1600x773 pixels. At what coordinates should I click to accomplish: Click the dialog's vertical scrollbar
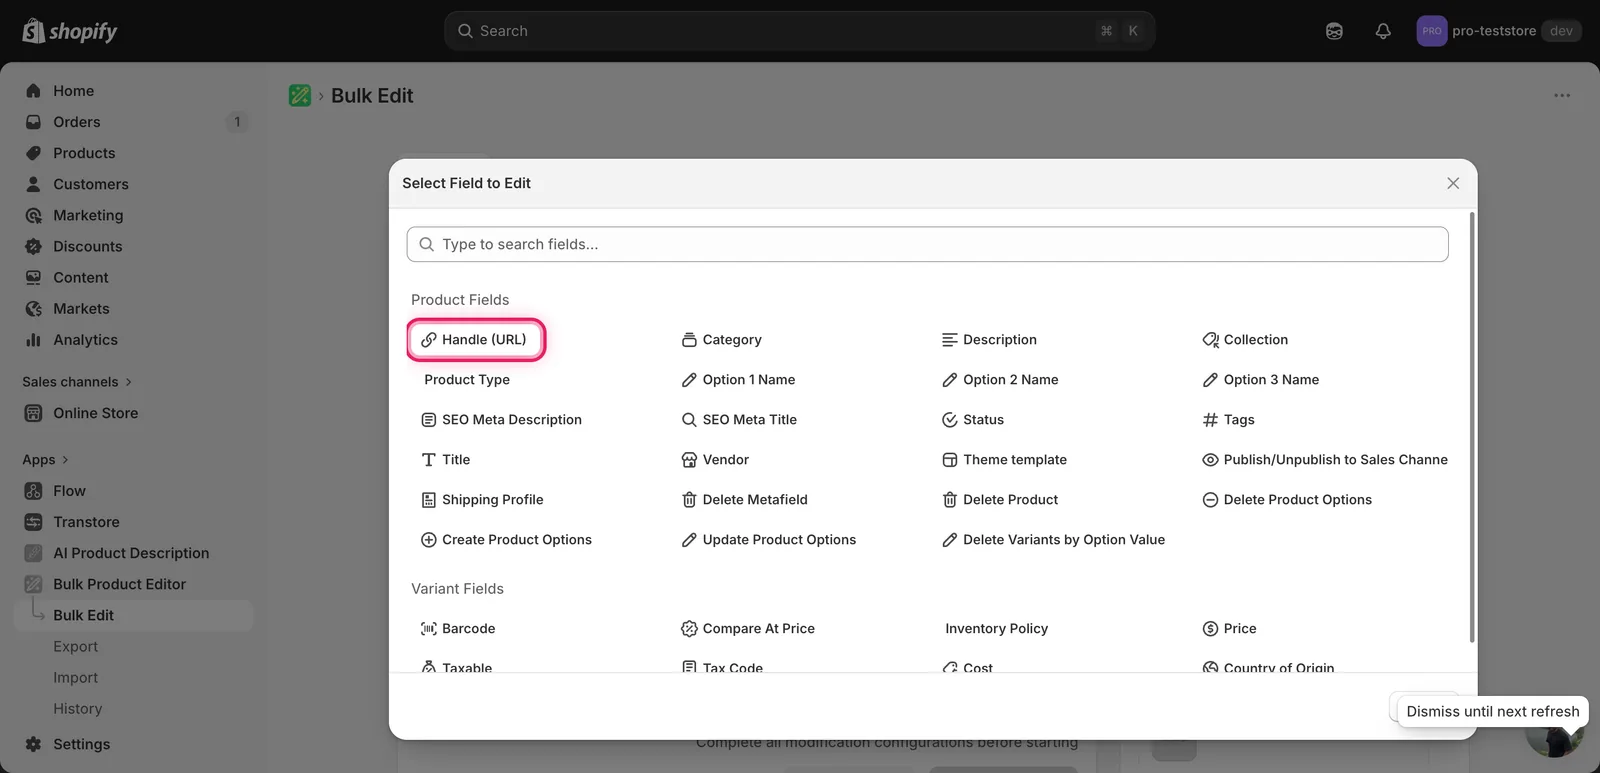tap(1472, 427)
